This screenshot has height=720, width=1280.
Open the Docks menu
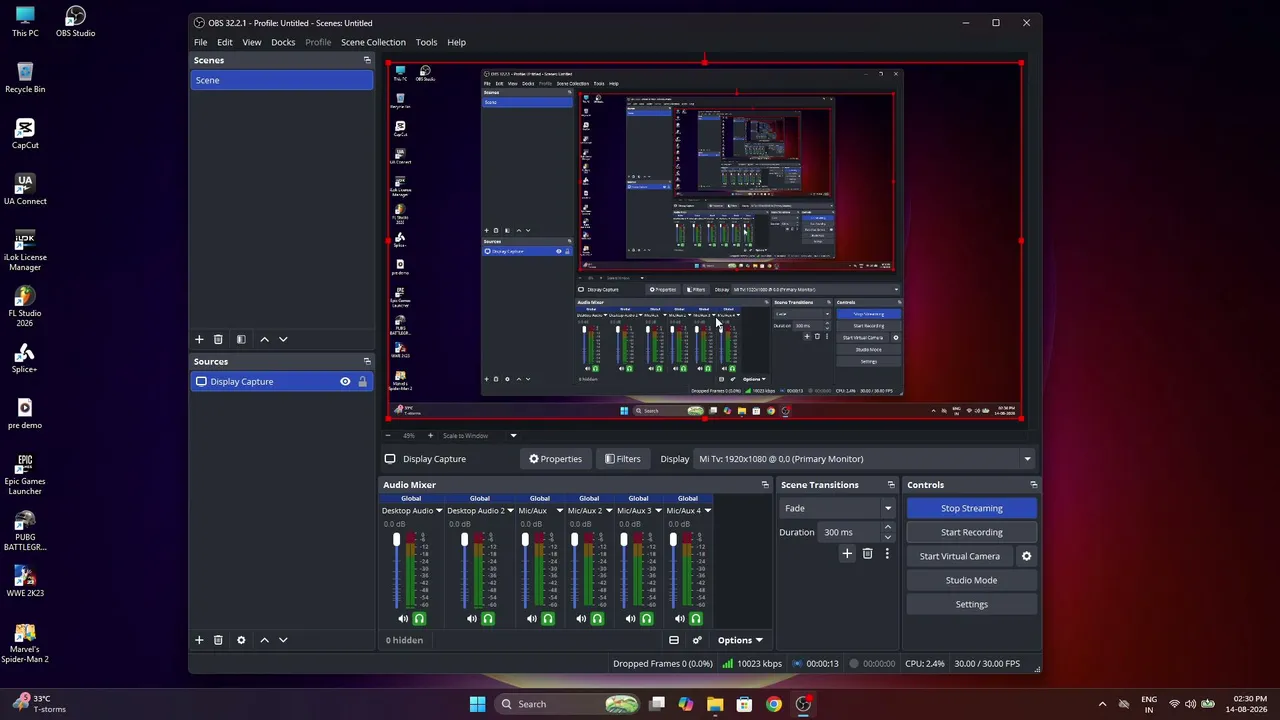pyautogui.click(x=283, y=42)
